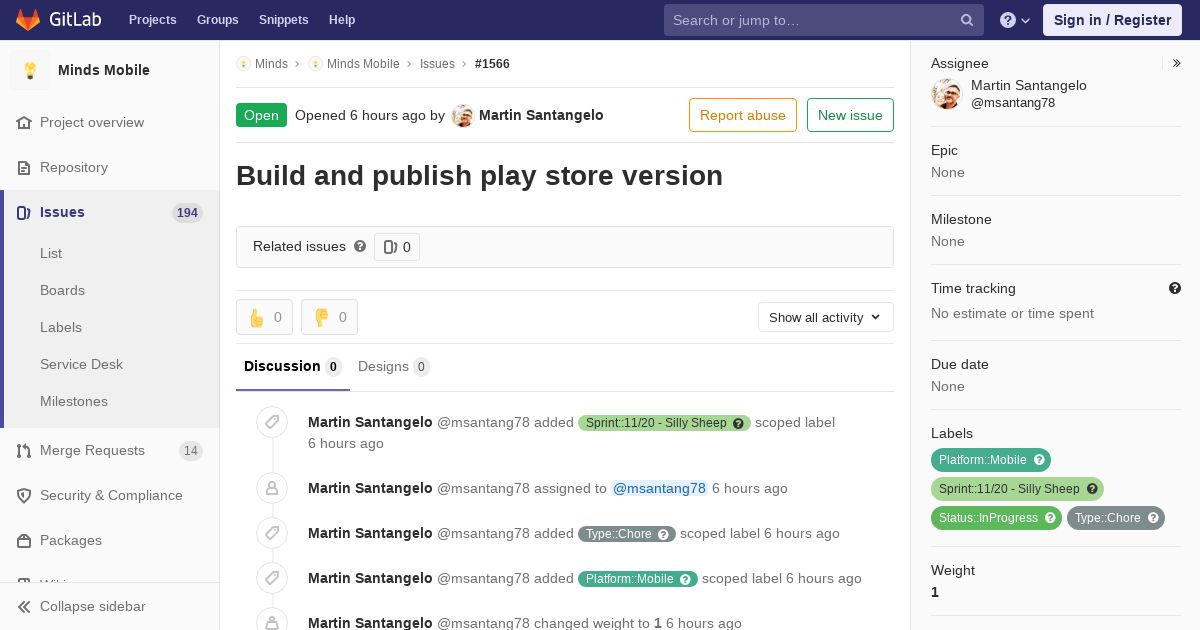This screenshot has height=630, width=1200.
Task: Collapse the right sidebar with double-chevron icon
Action: (x=1177, y=63)
